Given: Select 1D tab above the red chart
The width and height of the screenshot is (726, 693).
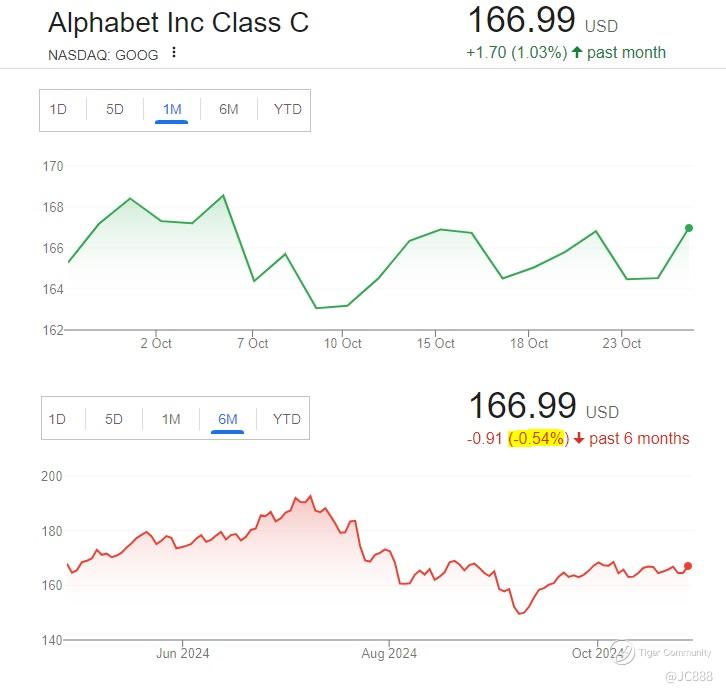Looking at the screenshot, I should point(57,418).
